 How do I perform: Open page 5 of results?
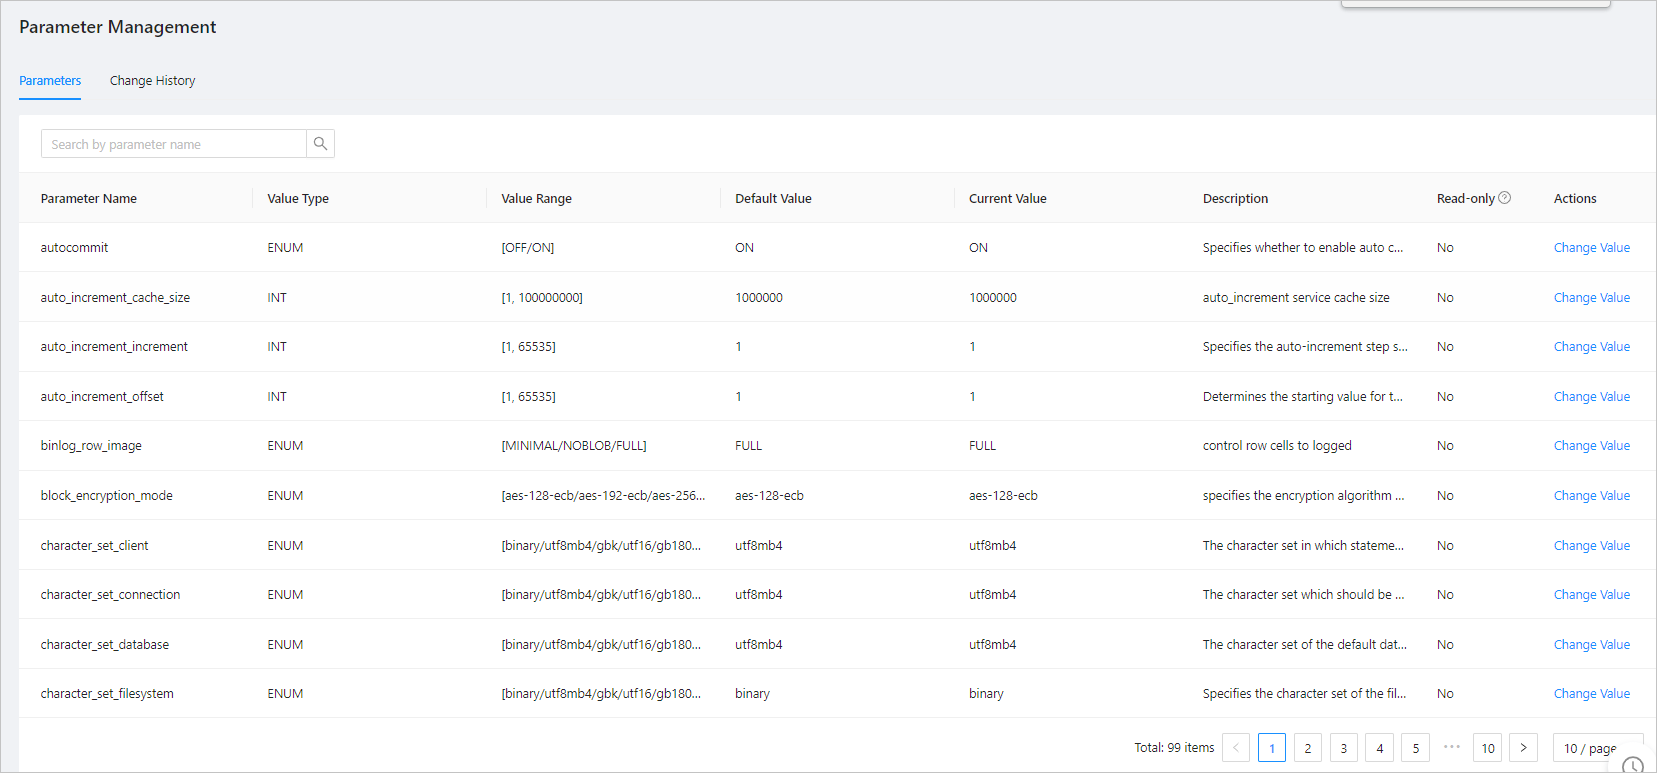point(1415,748)
